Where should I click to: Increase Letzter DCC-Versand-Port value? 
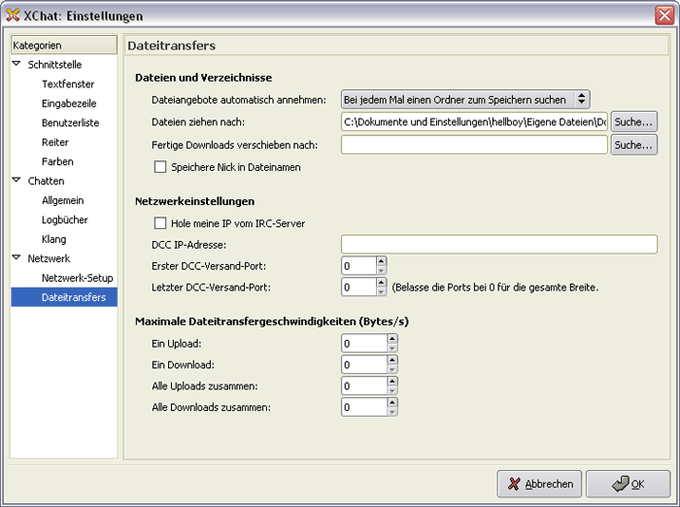[x=381, y=282]
